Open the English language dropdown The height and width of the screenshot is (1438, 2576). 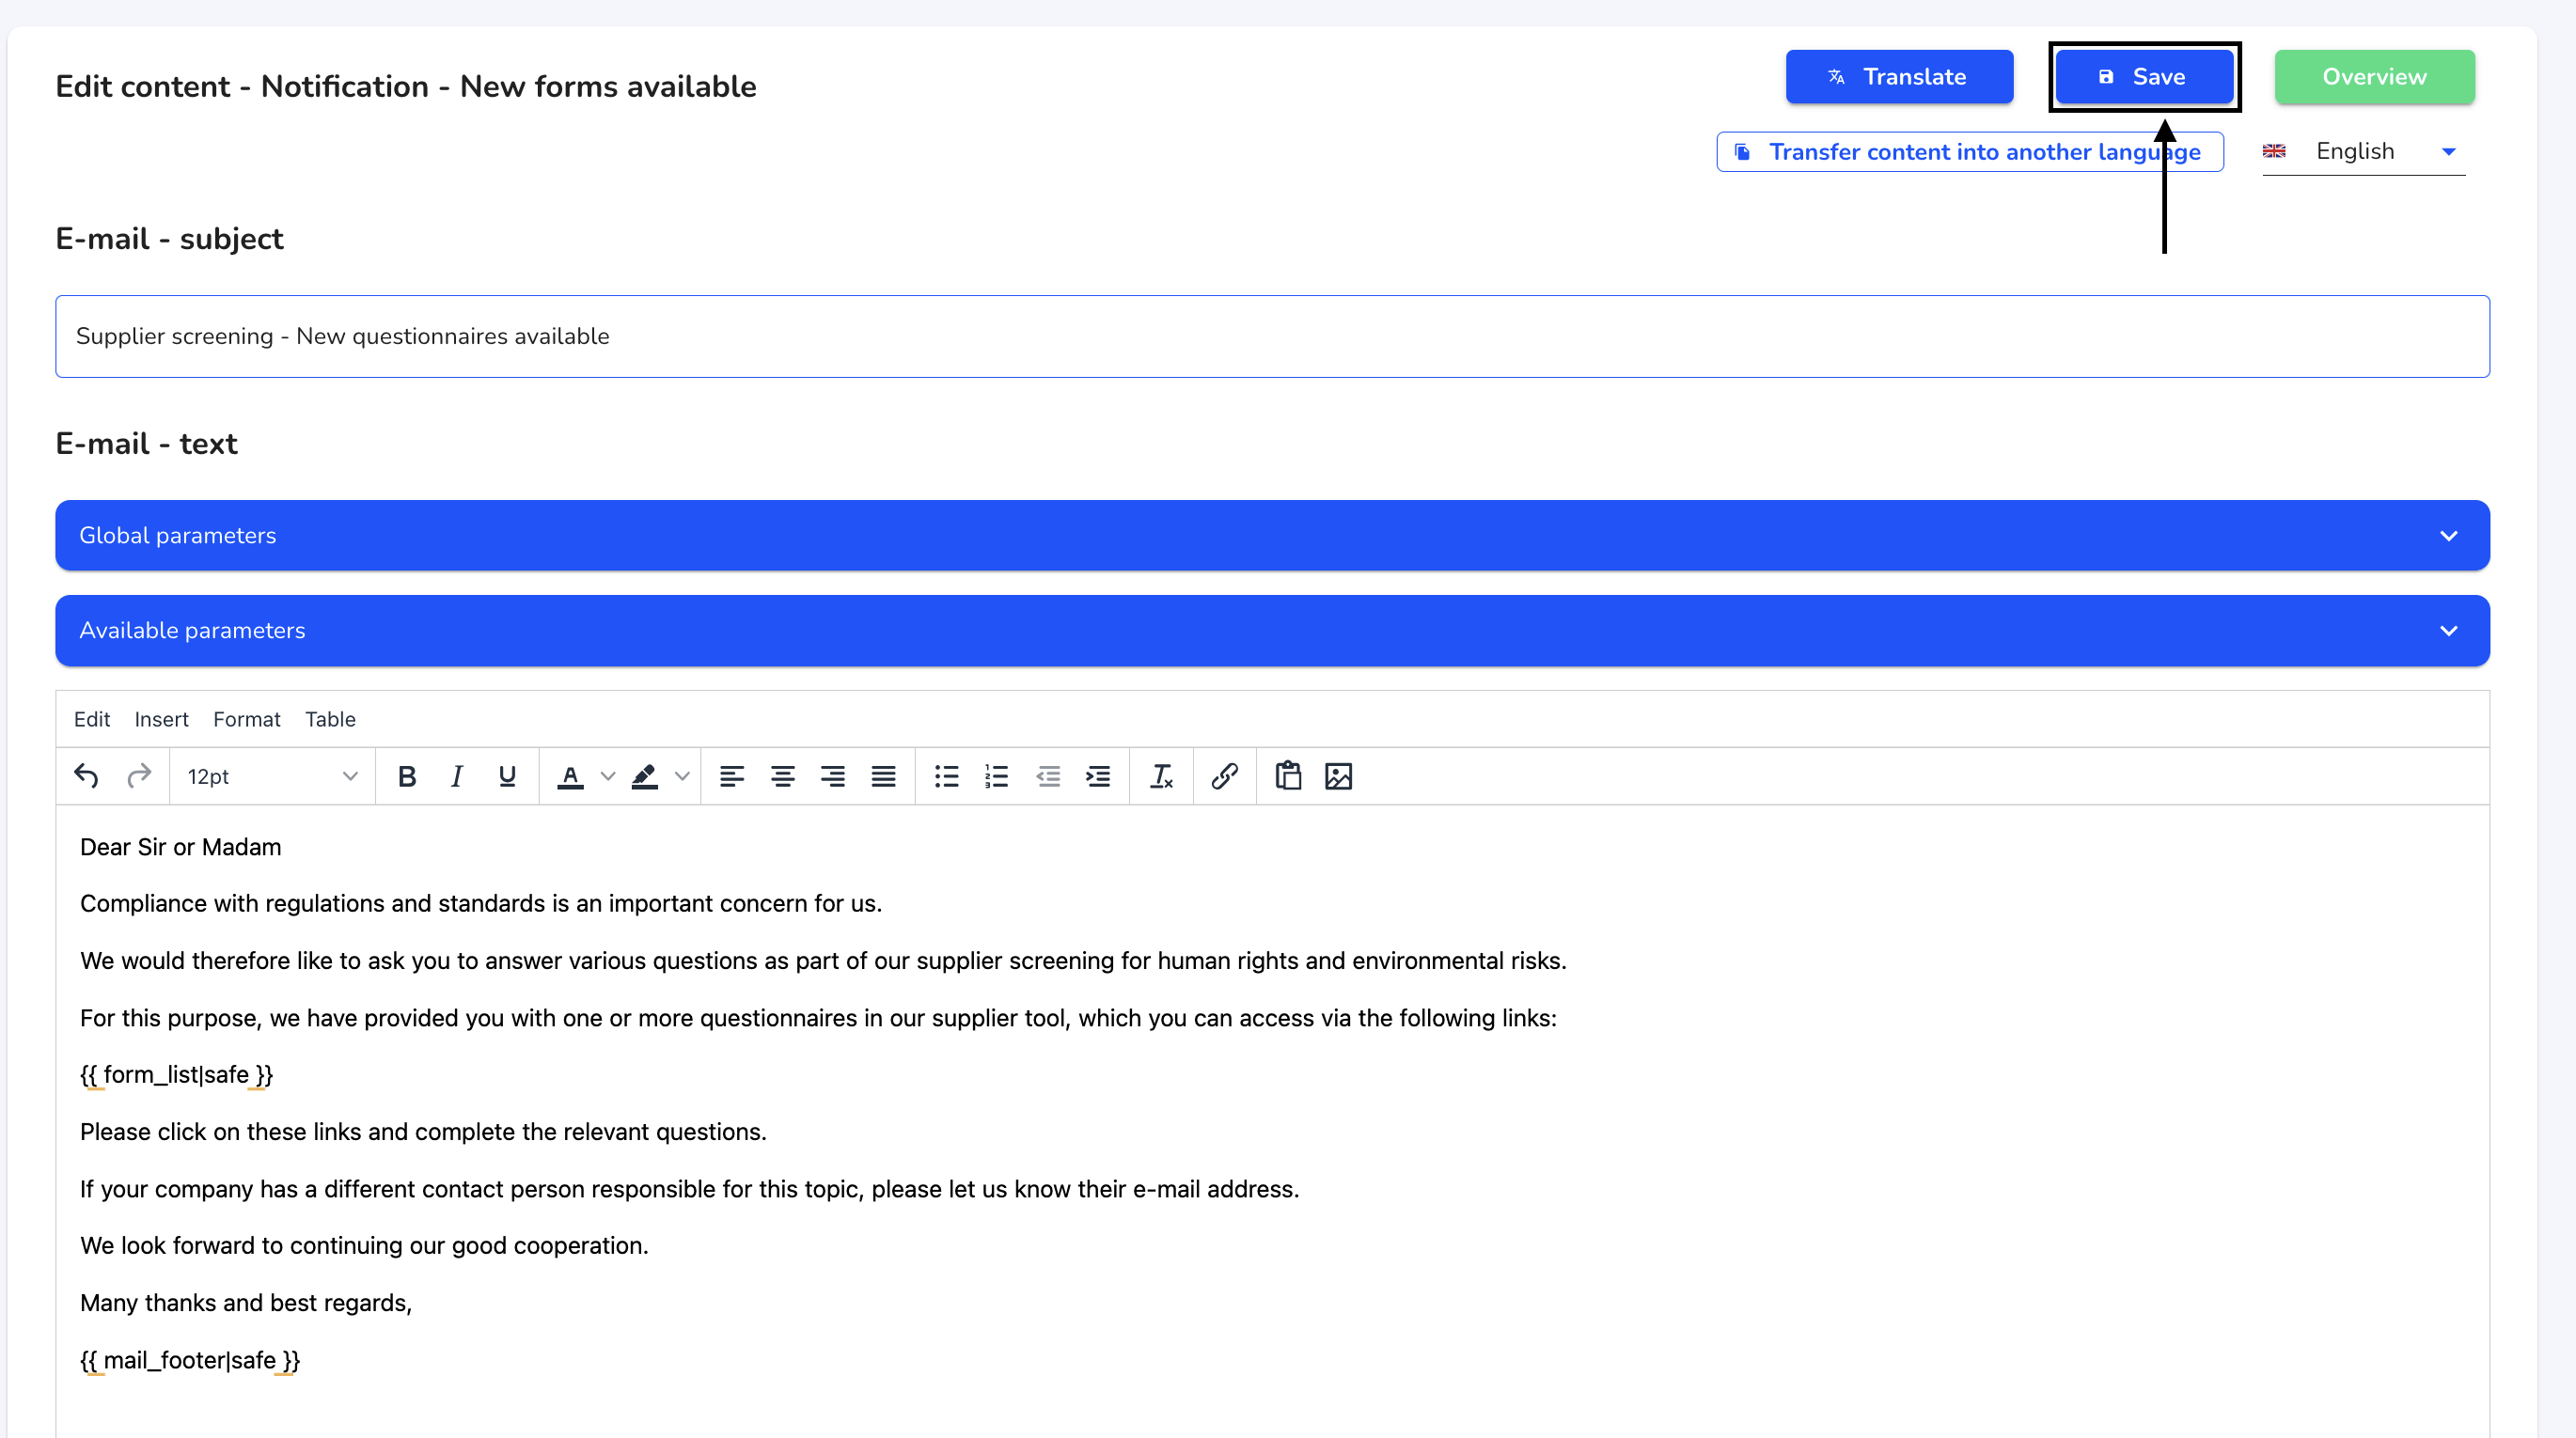point(2447,150)
